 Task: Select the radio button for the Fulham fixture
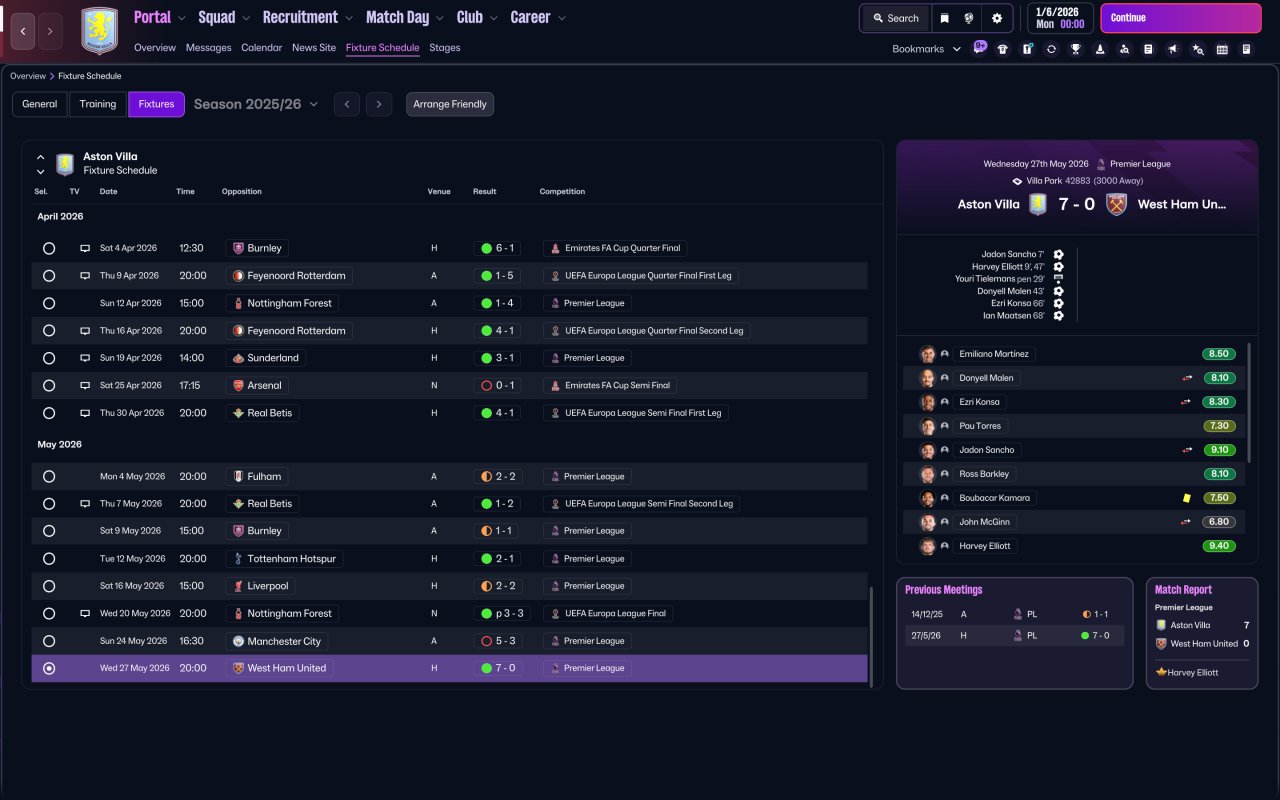coord(49,477)
